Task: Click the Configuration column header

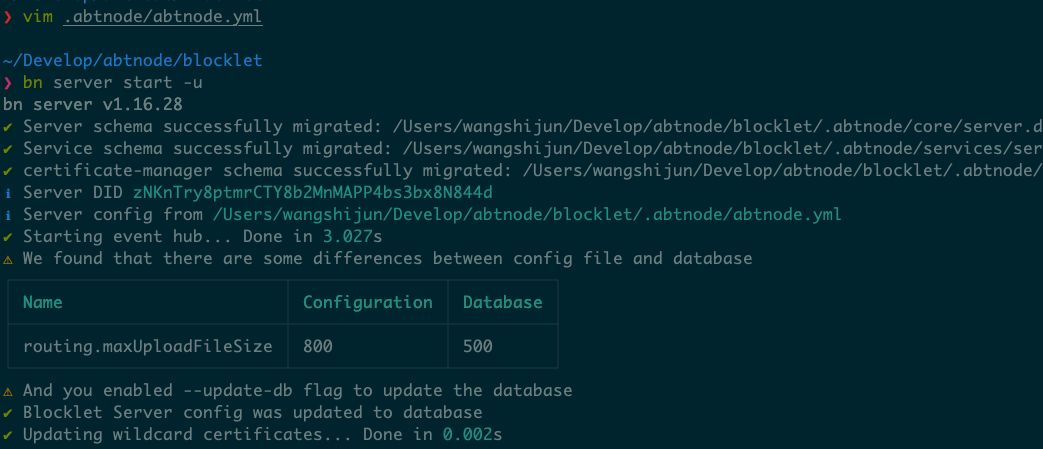Action: pyautogui.click(x=367, y=302)
